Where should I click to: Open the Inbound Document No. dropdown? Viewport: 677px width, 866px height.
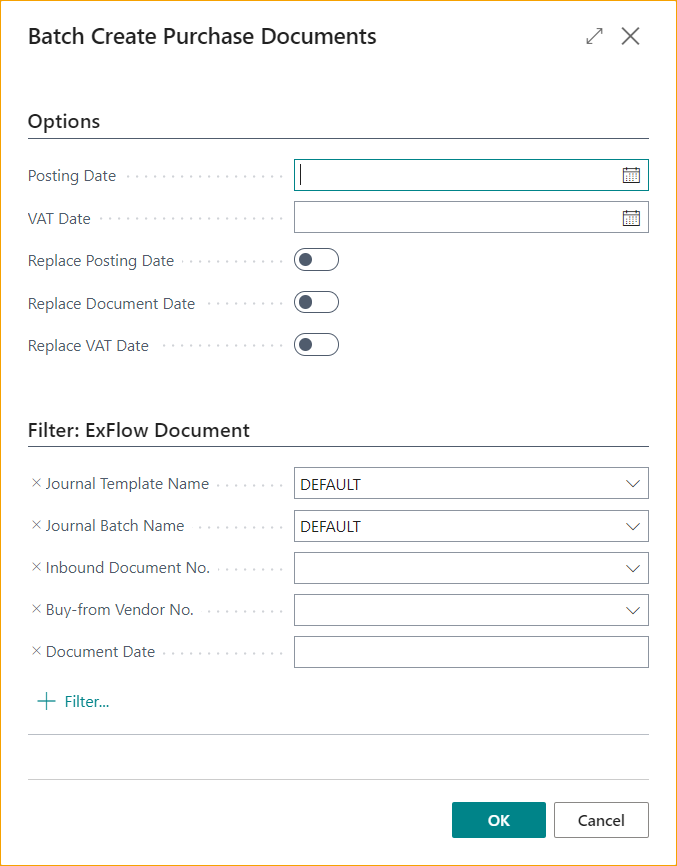633,568
